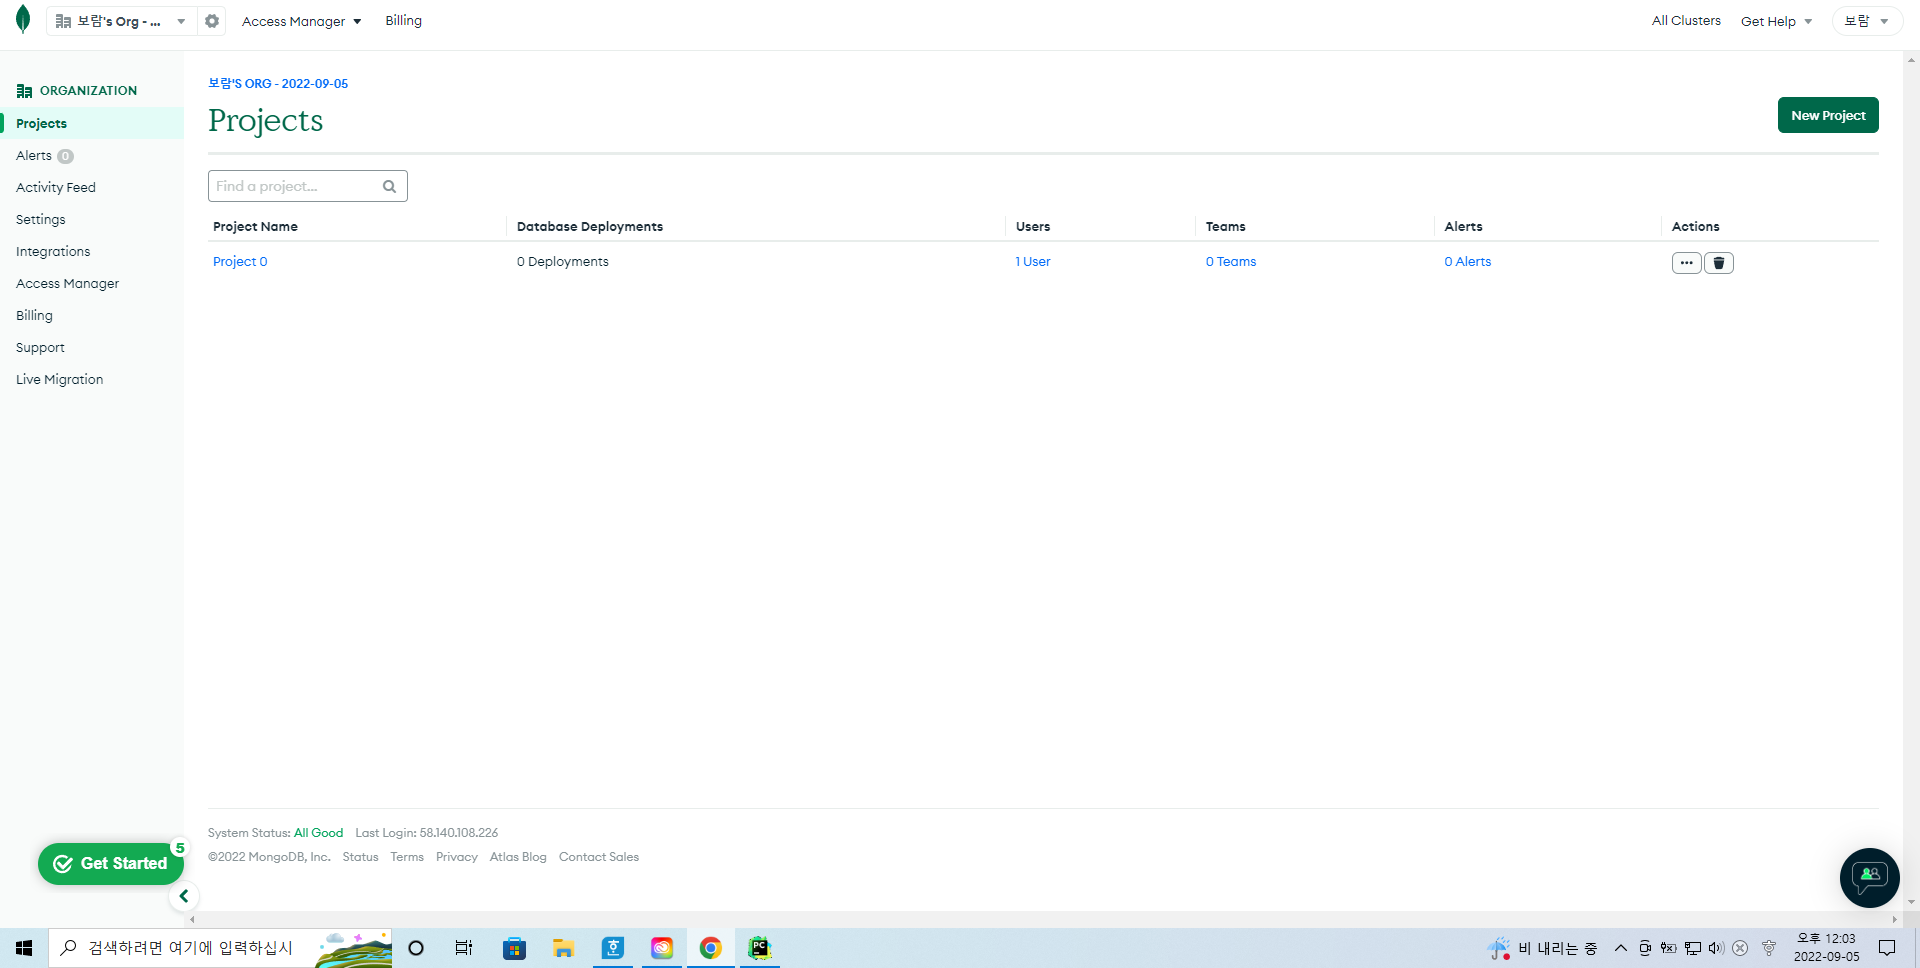Screen dimensions: 1920x968
Task: Click the All Good system status link
Action: (x=318, y=833)
